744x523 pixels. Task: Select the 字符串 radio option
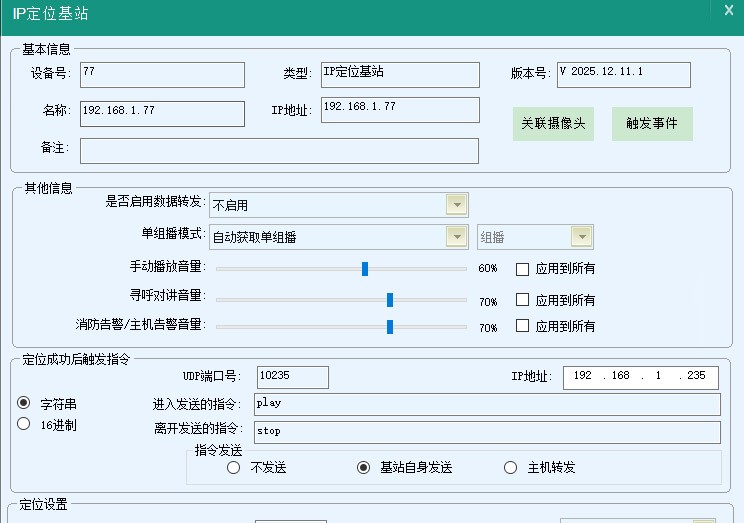coord(24,403)
